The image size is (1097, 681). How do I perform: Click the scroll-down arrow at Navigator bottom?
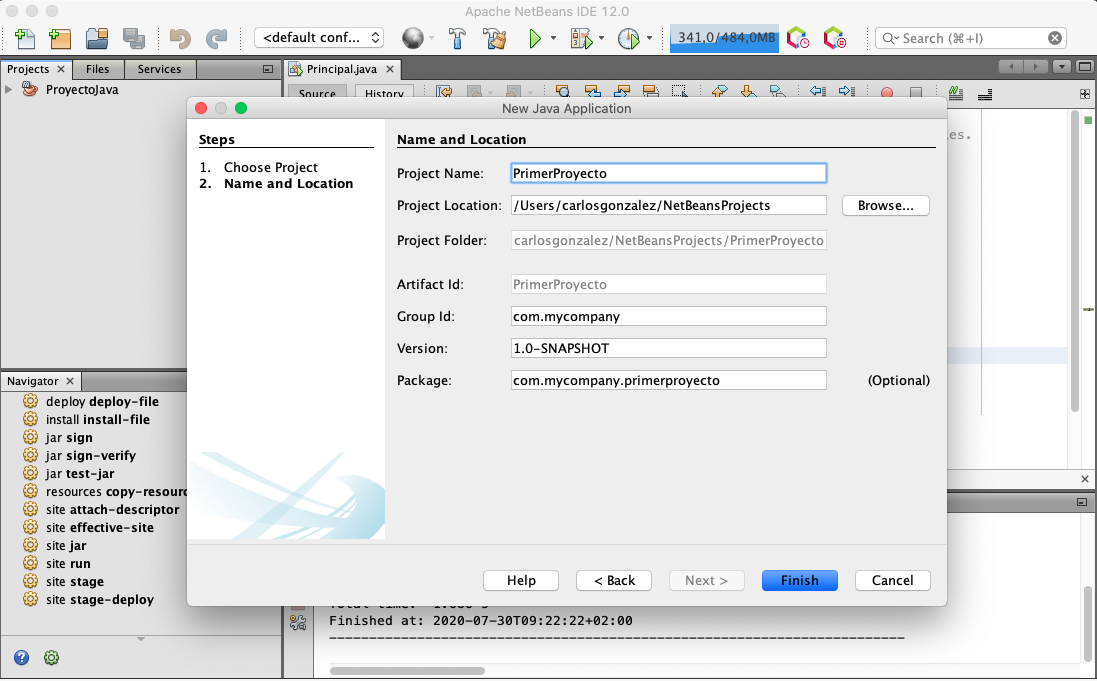click(x=141, y=639)
